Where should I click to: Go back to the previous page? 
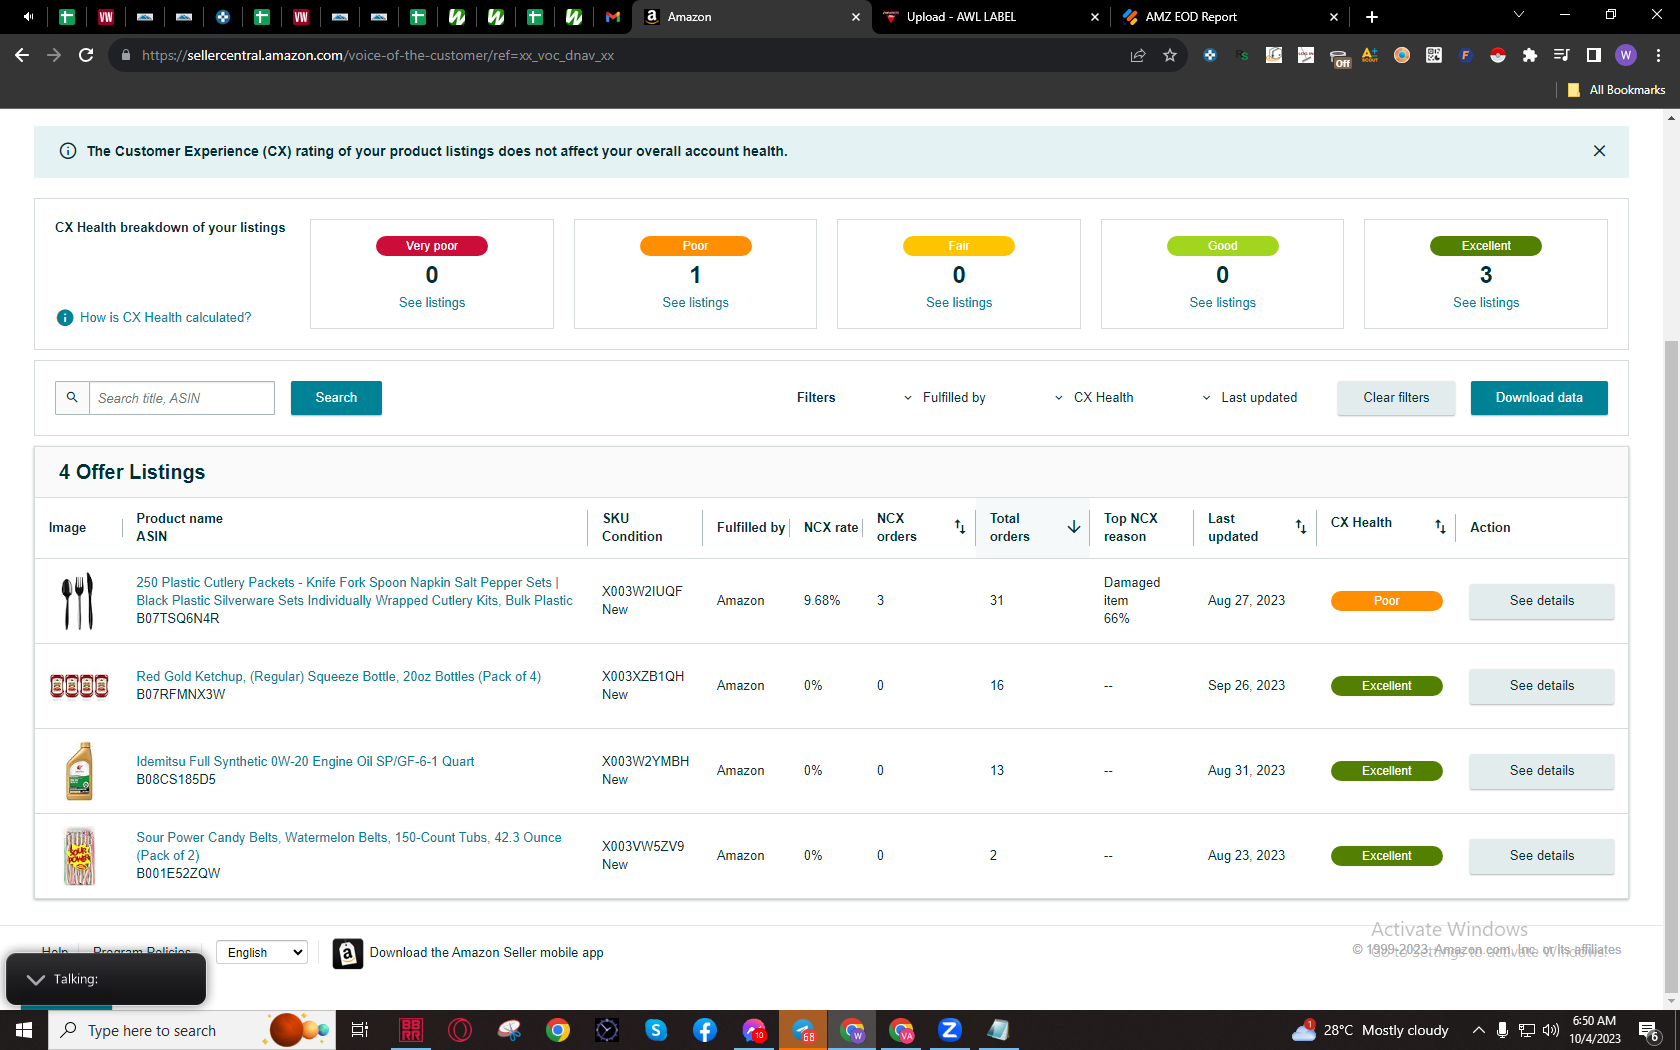22,55
